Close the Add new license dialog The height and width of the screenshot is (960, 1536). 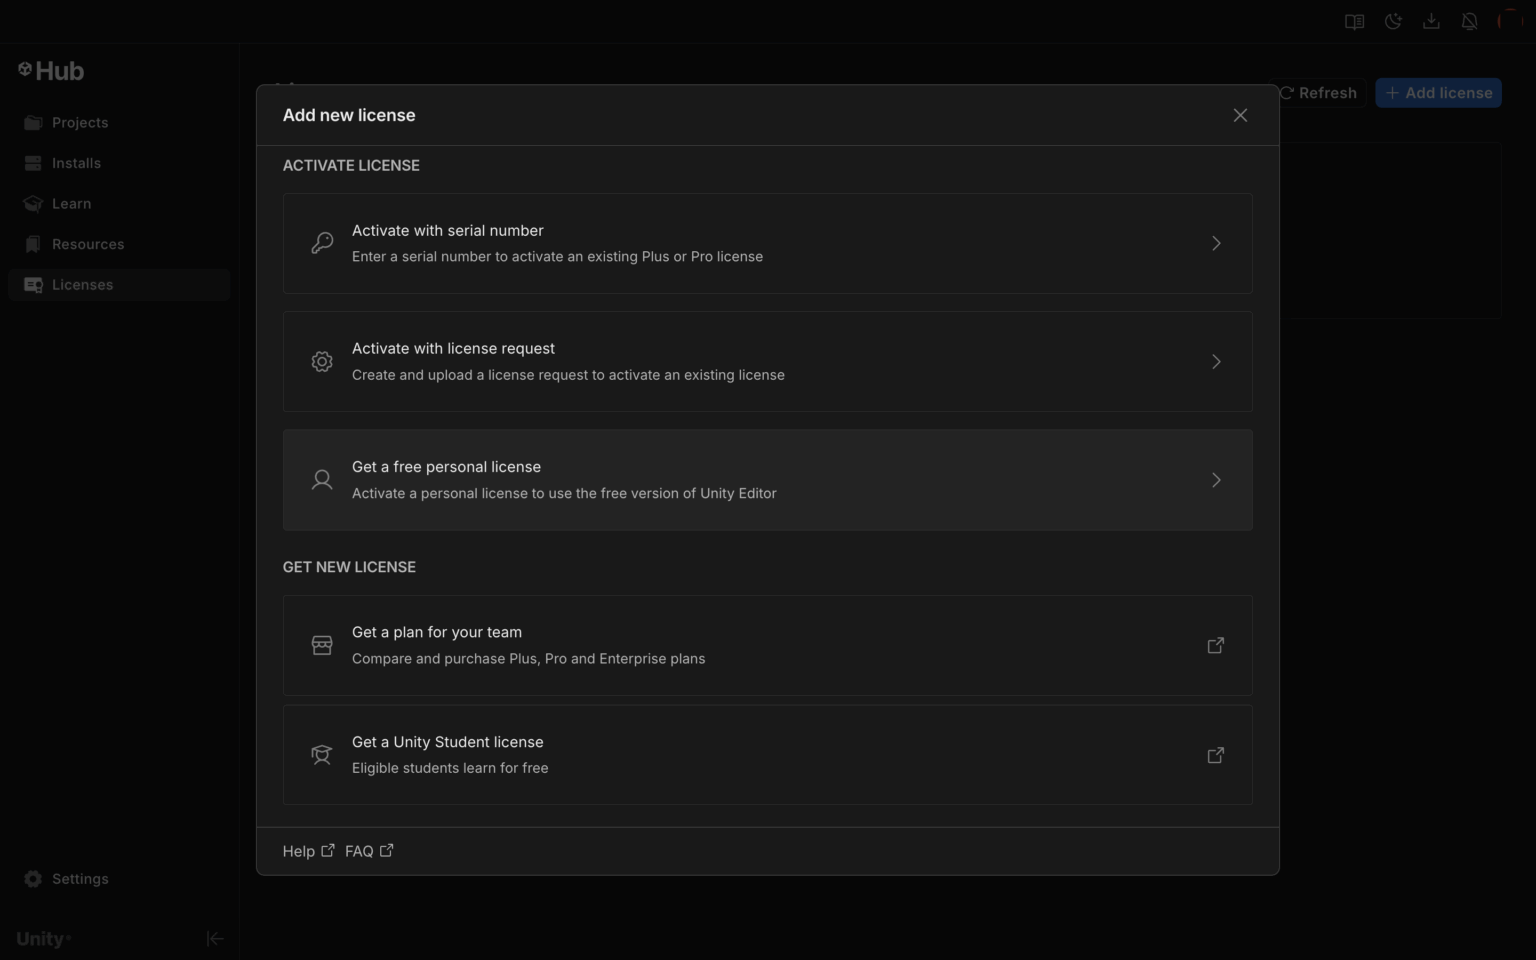coord(1240,115)
